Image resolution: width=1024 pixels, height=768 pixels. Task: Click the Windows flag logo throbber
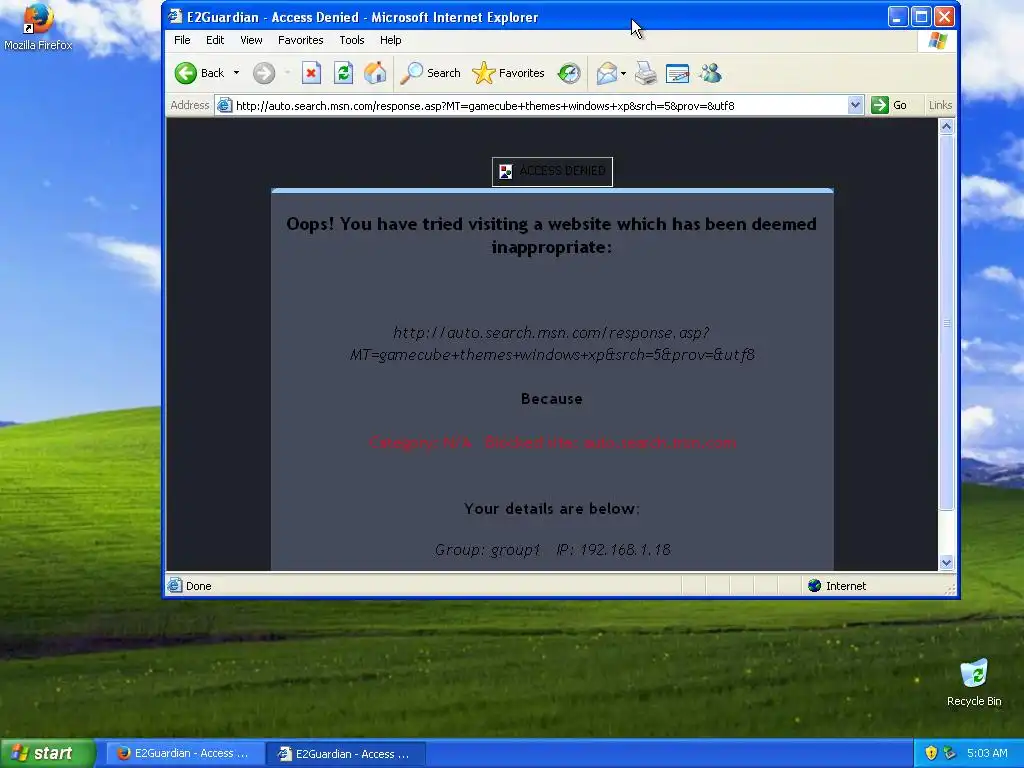coord(938,40)
